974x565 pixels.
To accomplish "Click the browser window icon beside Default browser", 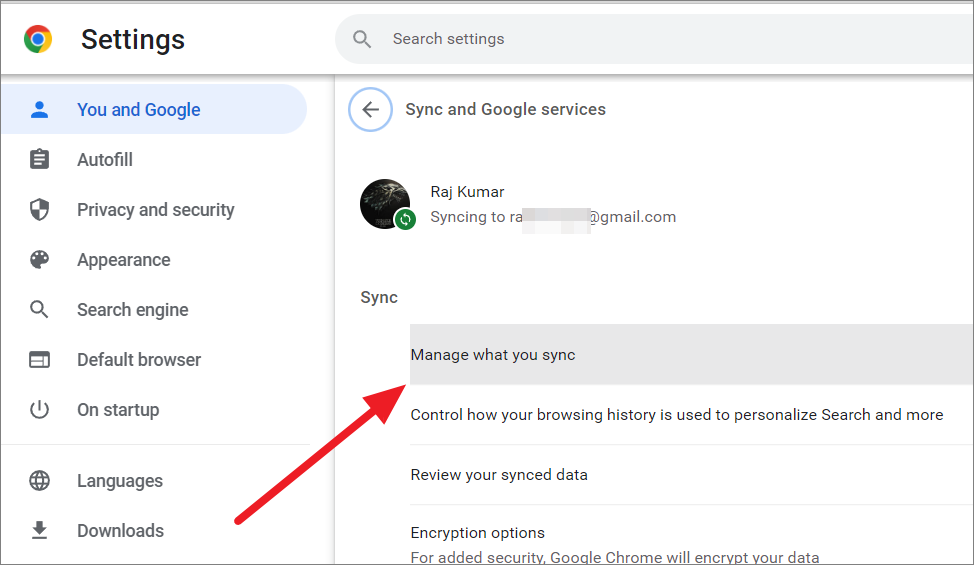I will tap(39, 359).
